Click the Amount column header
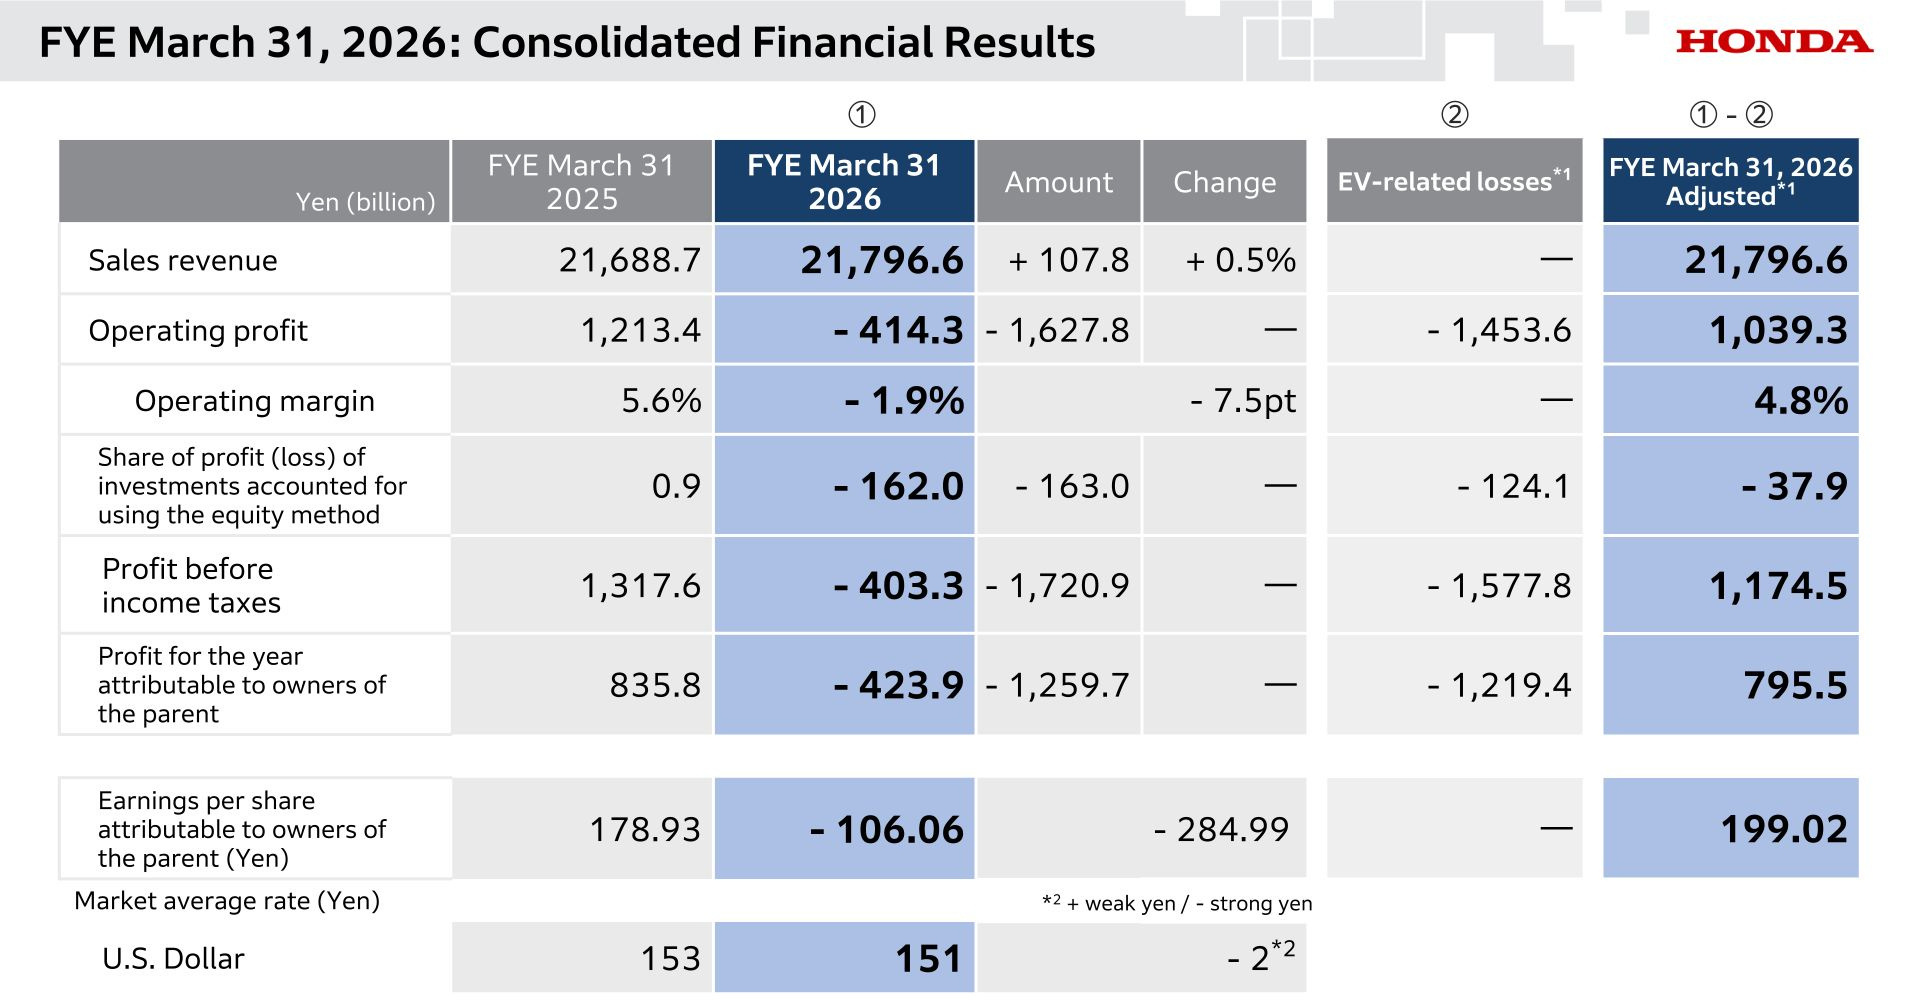This screenshot has width=1920, height=1000. click(x=1059, y=181)
